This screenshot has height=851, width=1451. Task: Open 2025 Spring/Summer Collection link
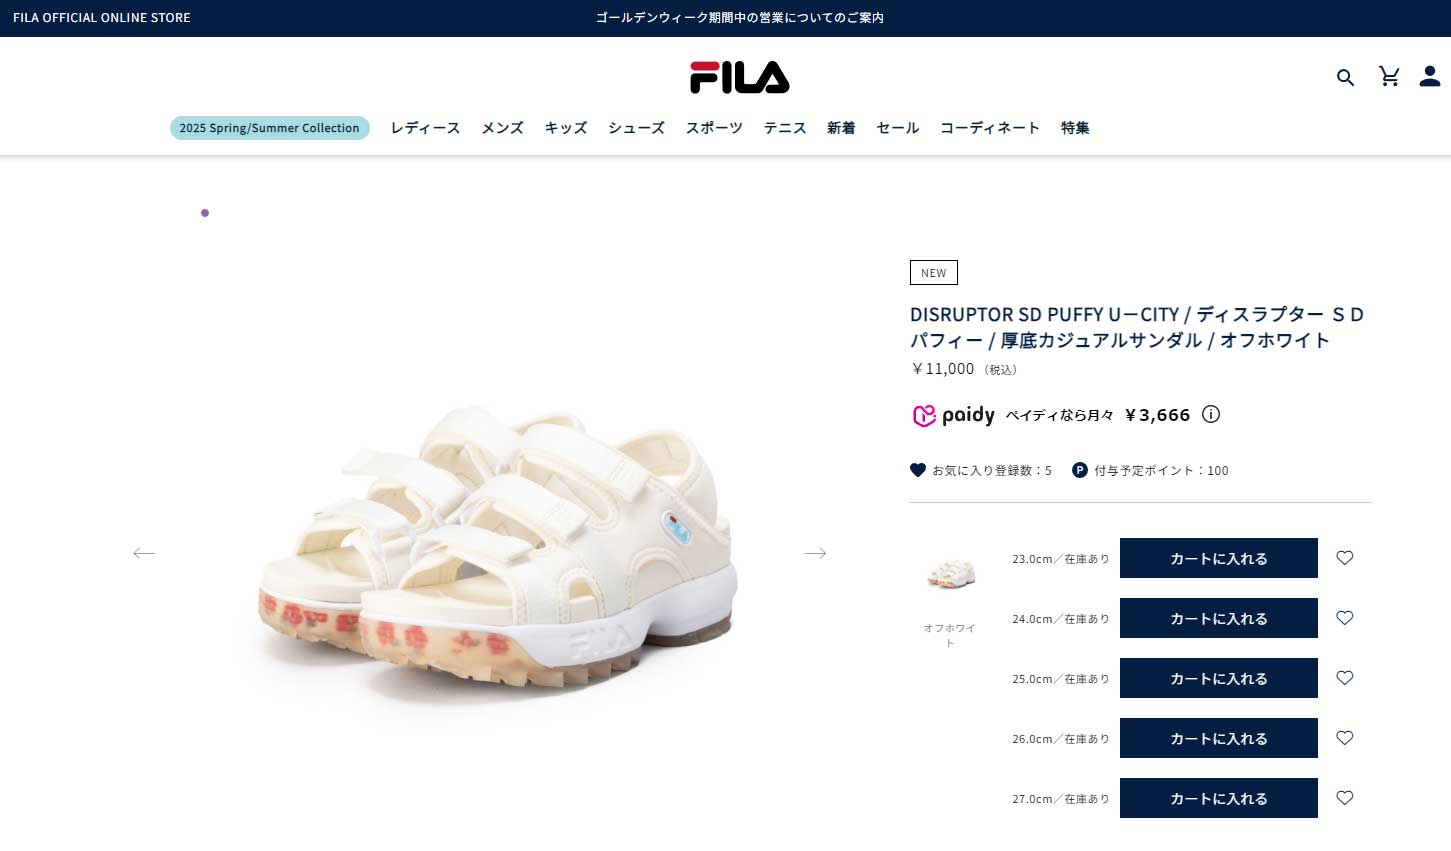click(x=270, y=128)
